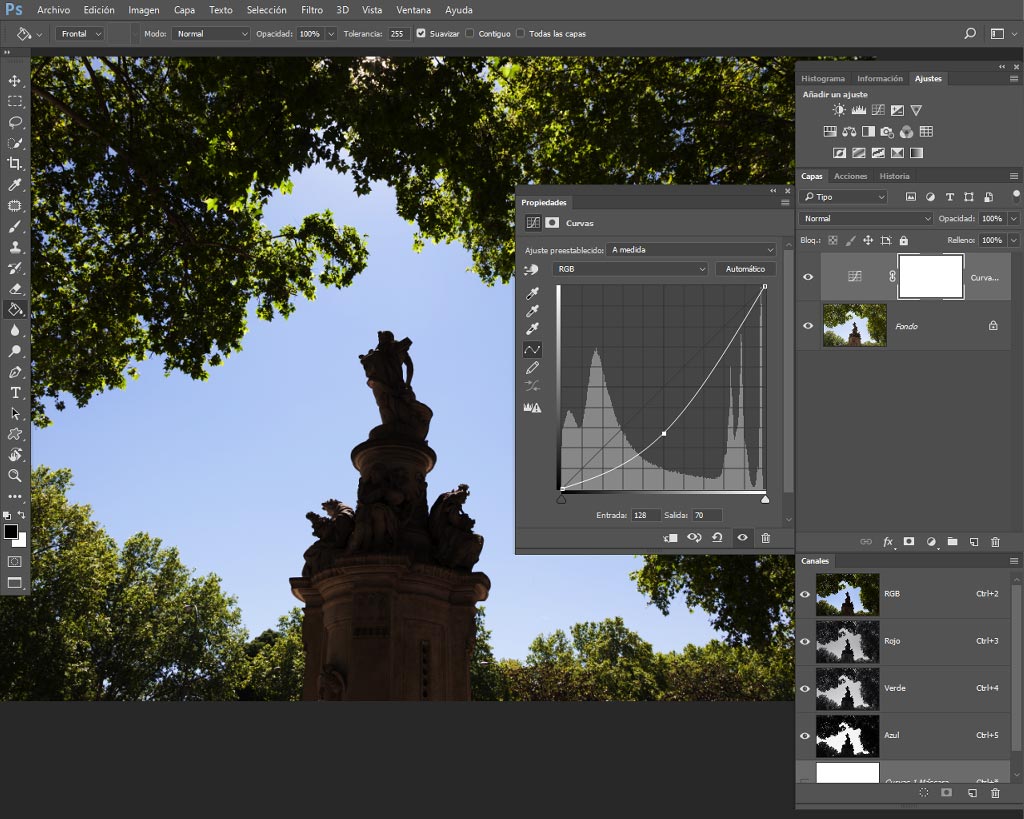Select the Eraser tool
This screenshot has height=819, width=1024.
pos(14,289)
